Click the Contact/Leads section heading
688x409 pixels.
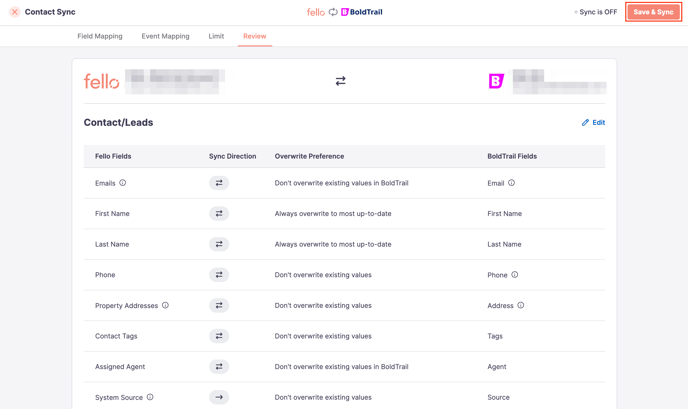click(x=118, y=122)
